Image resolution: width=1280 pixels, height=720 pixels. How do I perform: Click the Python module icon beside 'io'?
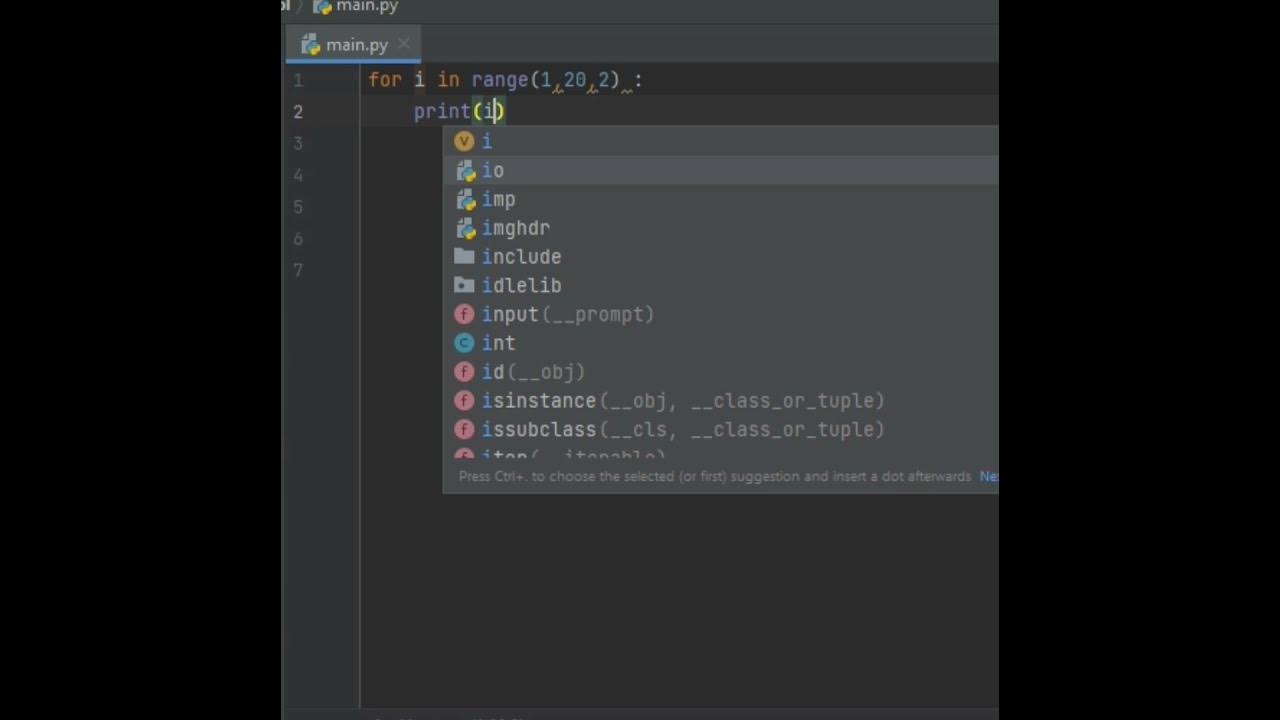[464, 171]
